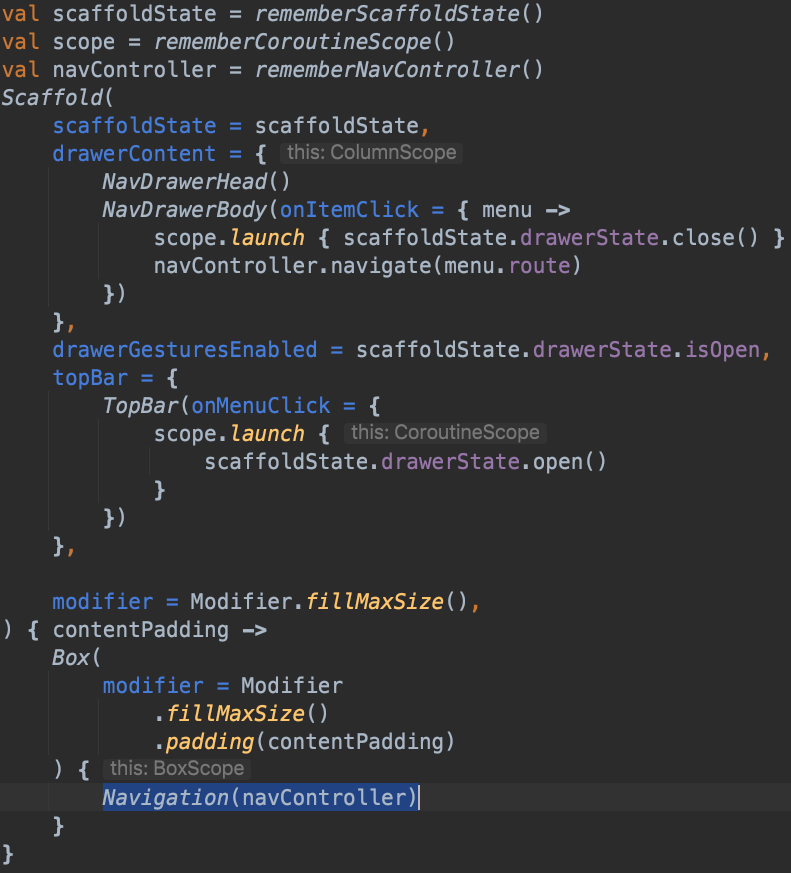Click the topBar parameter name
Image resolution: width=791 pixels, height=873 pixels.
pos(90,377)
